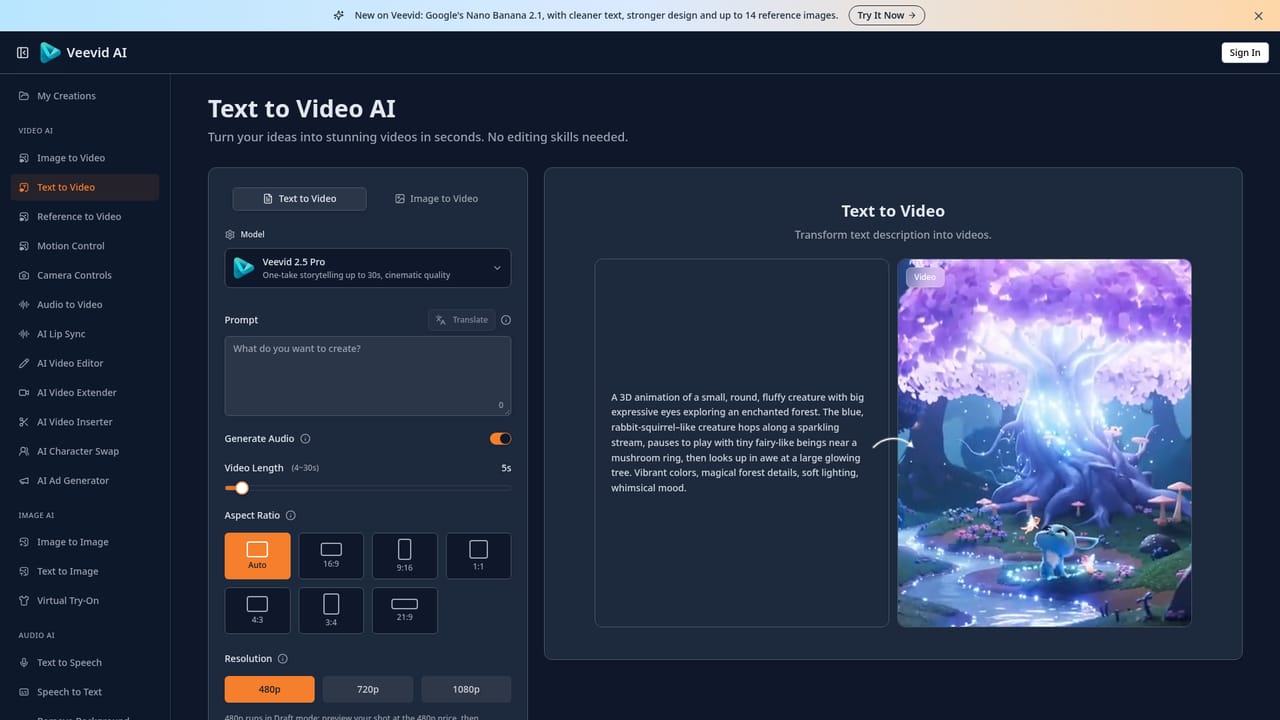The height and width of the screenshot is (720, 1280).
Task: Open Motion Control tool
Action: (85, 246)
